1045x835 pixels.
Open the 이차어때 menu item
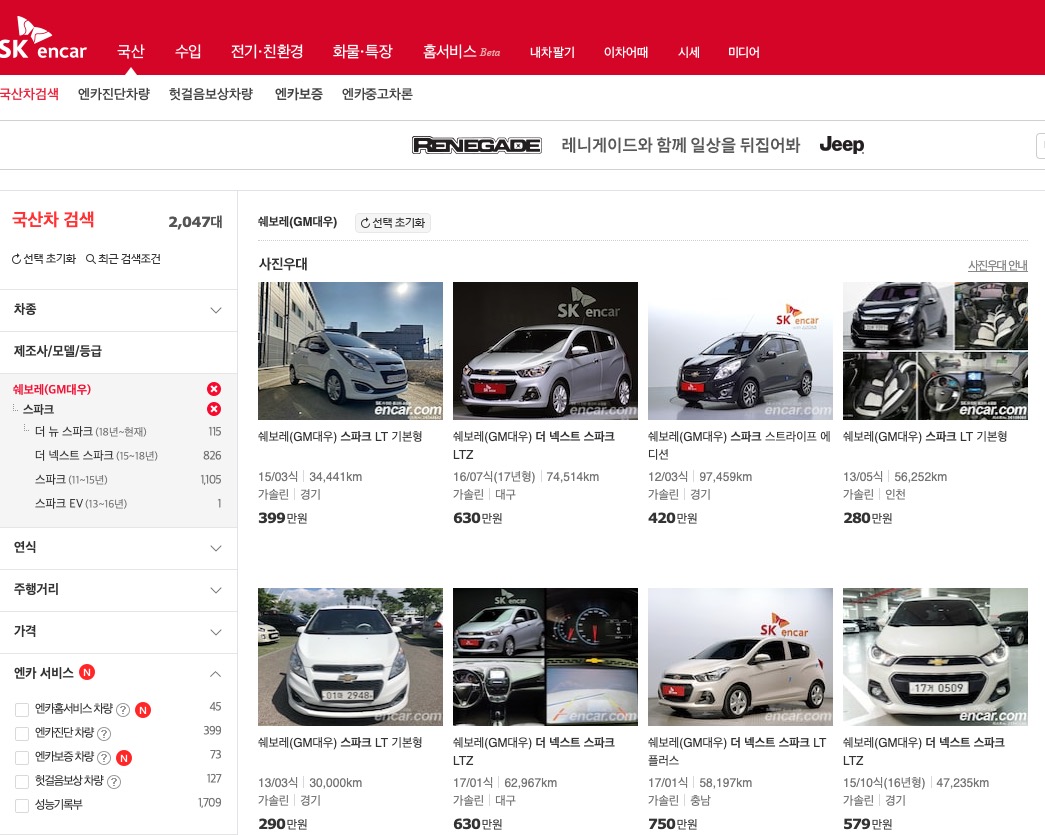click(x=626, y=52)
